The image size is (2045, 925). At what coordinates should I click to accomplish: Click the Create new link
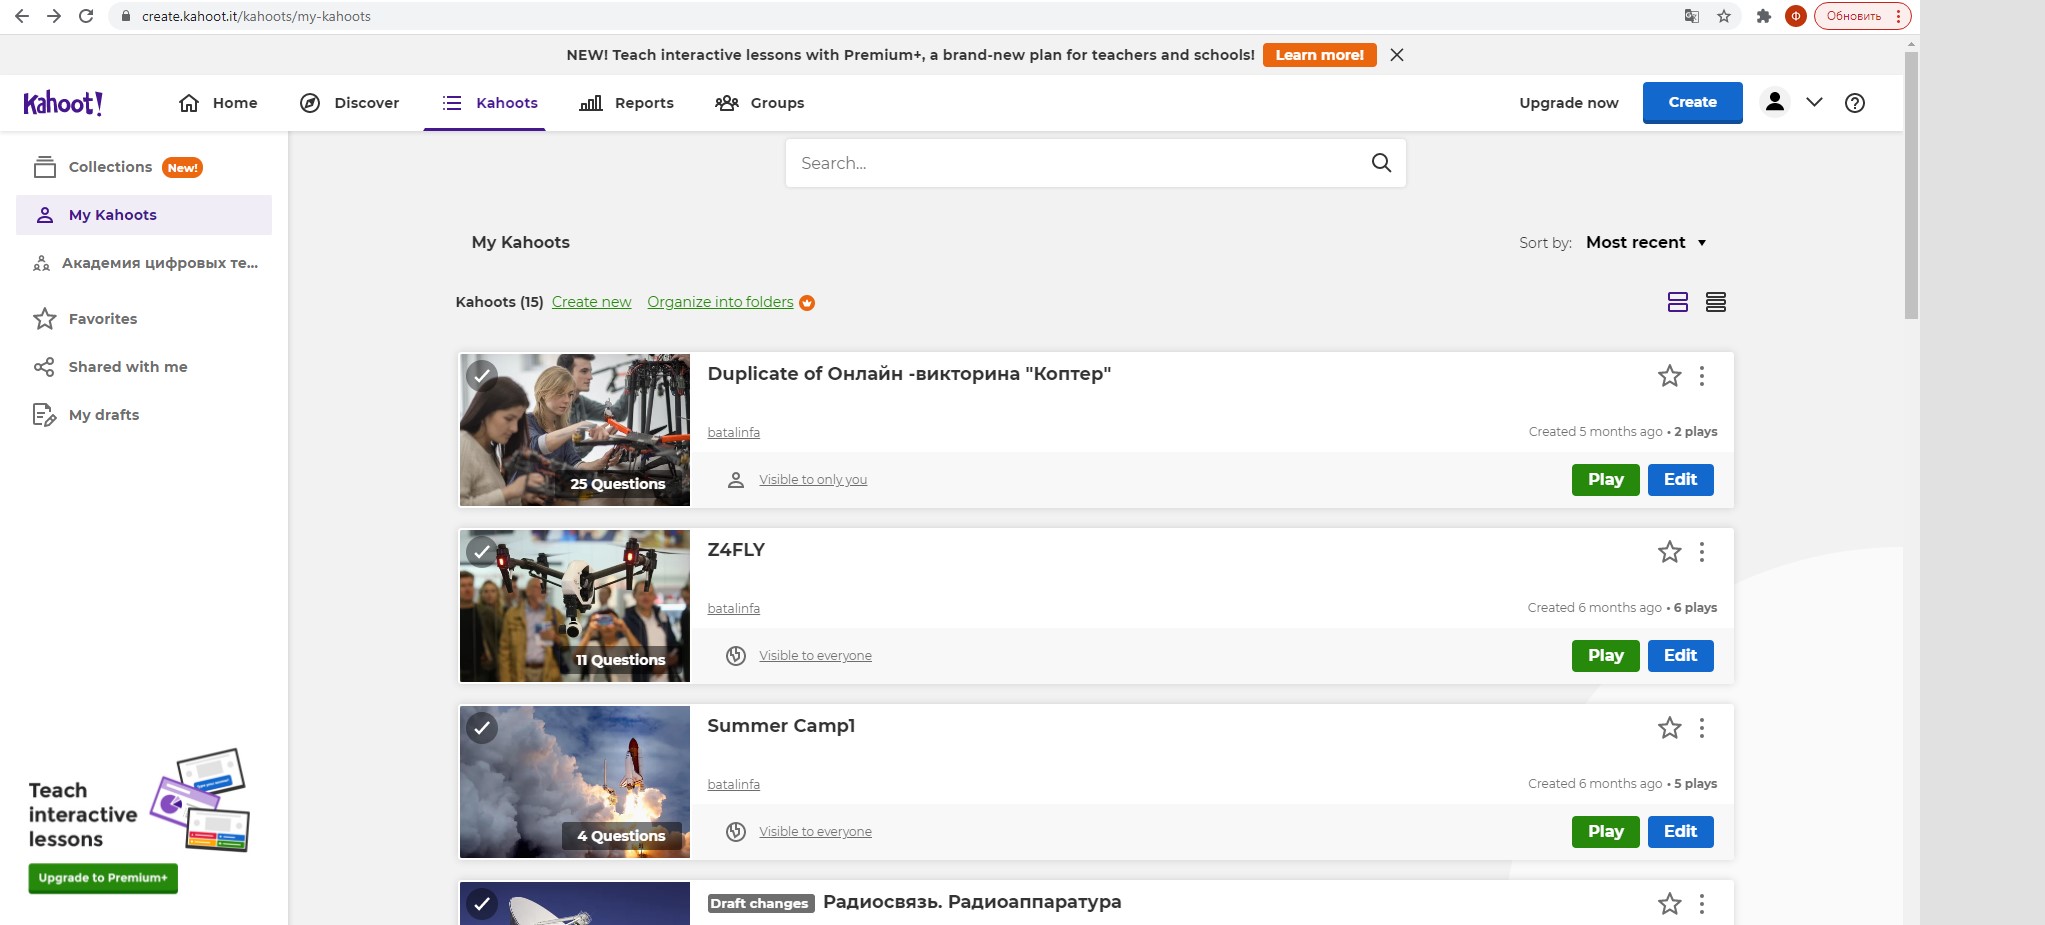(591, 302)
